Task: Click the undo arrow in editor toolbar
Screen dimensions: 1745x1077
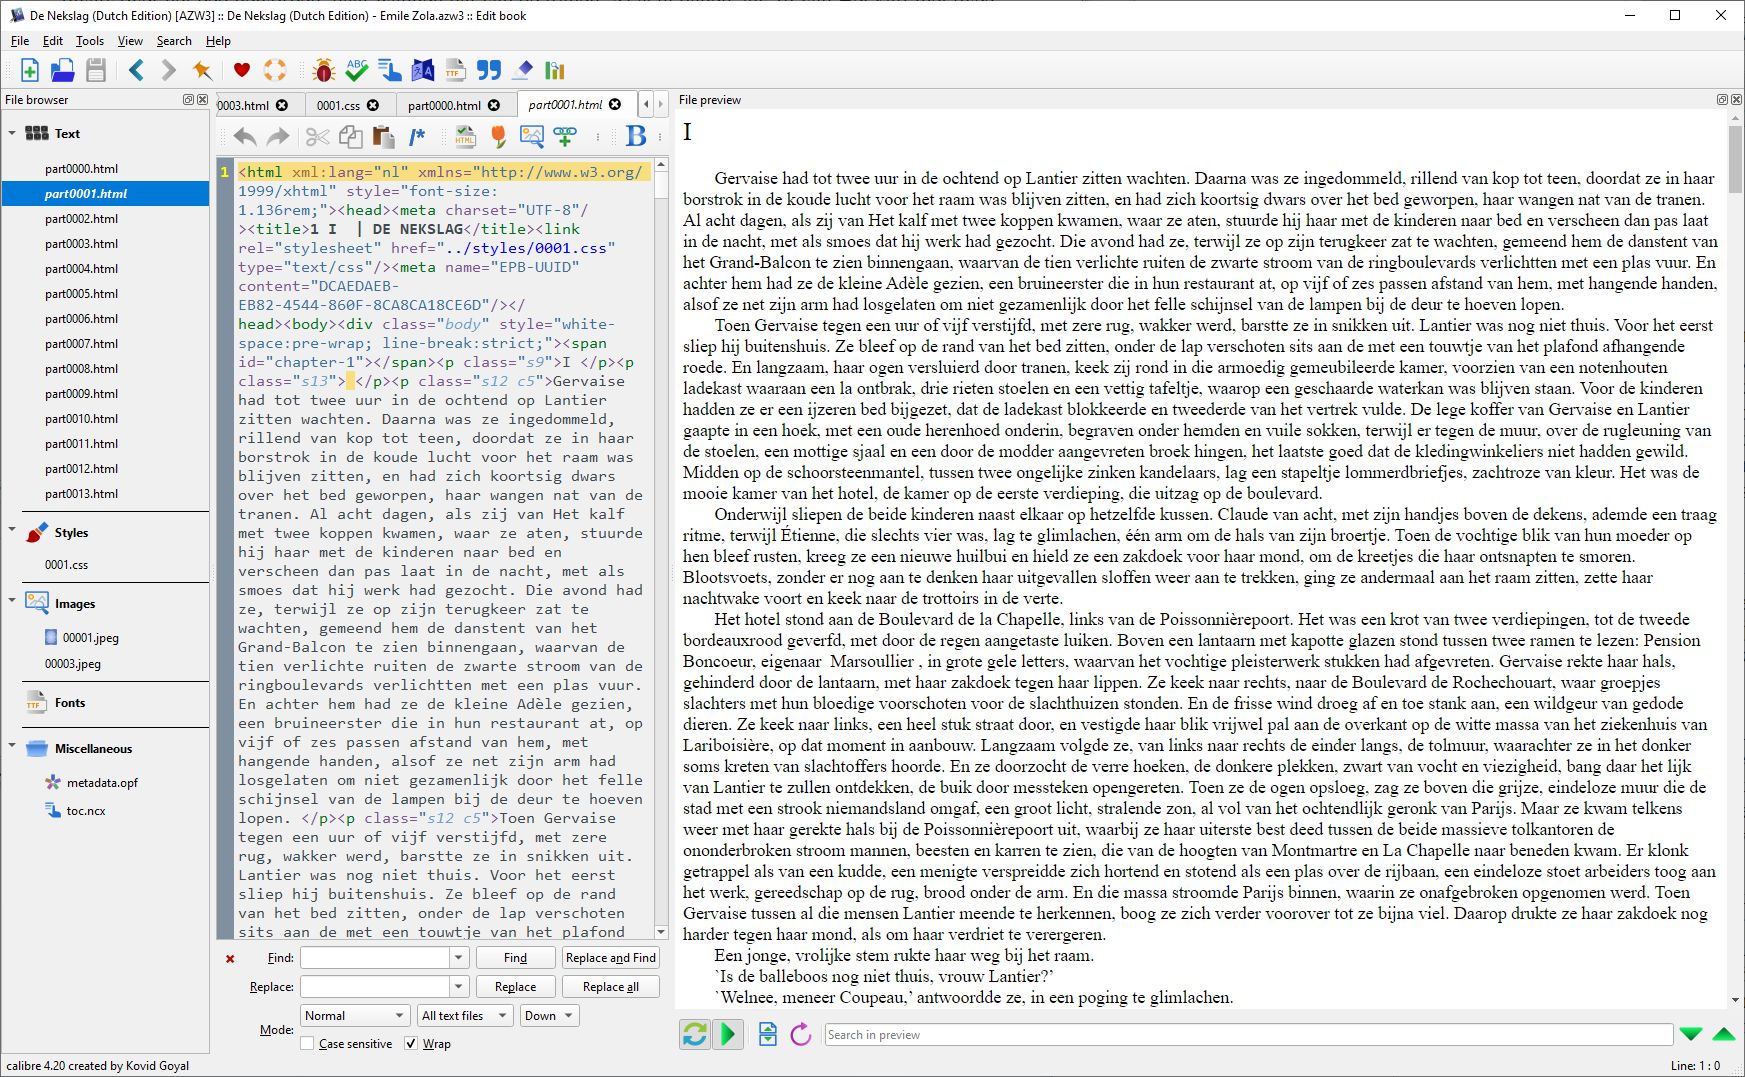Action: [x=245, y=137]
